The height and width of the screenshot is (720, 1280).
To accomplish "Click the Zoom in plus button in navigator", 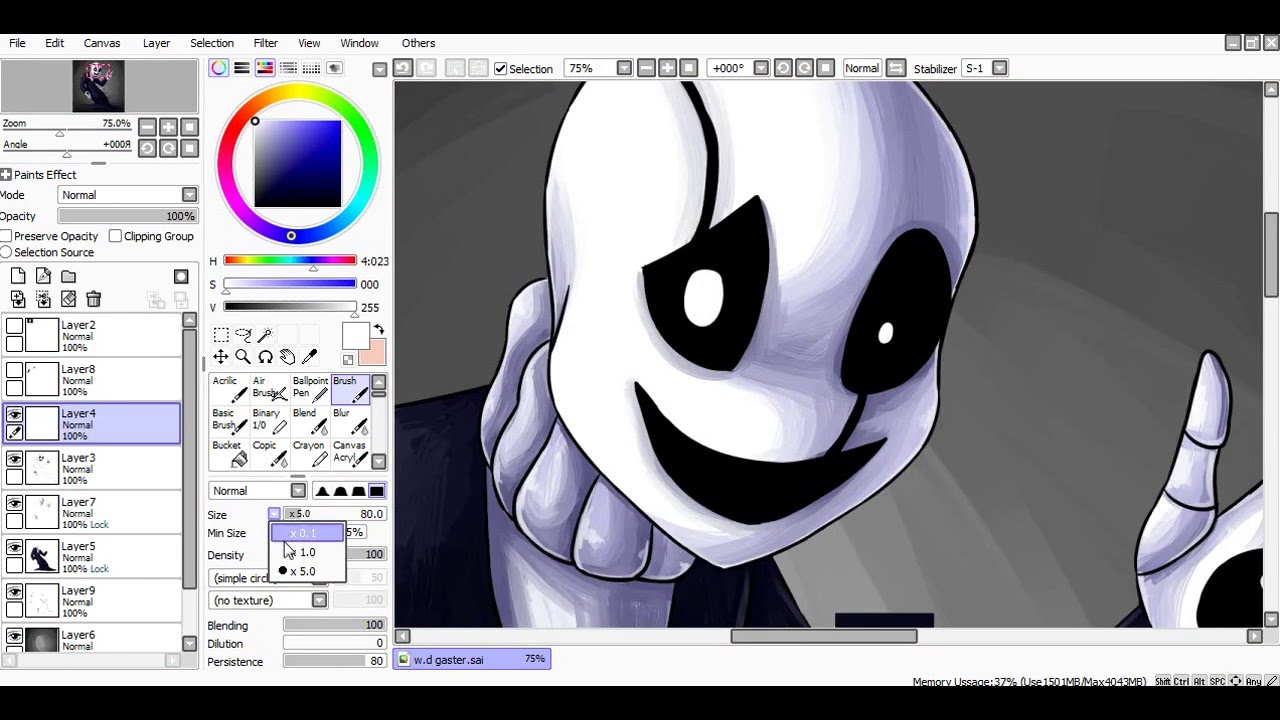I will (x=168, y=127).
